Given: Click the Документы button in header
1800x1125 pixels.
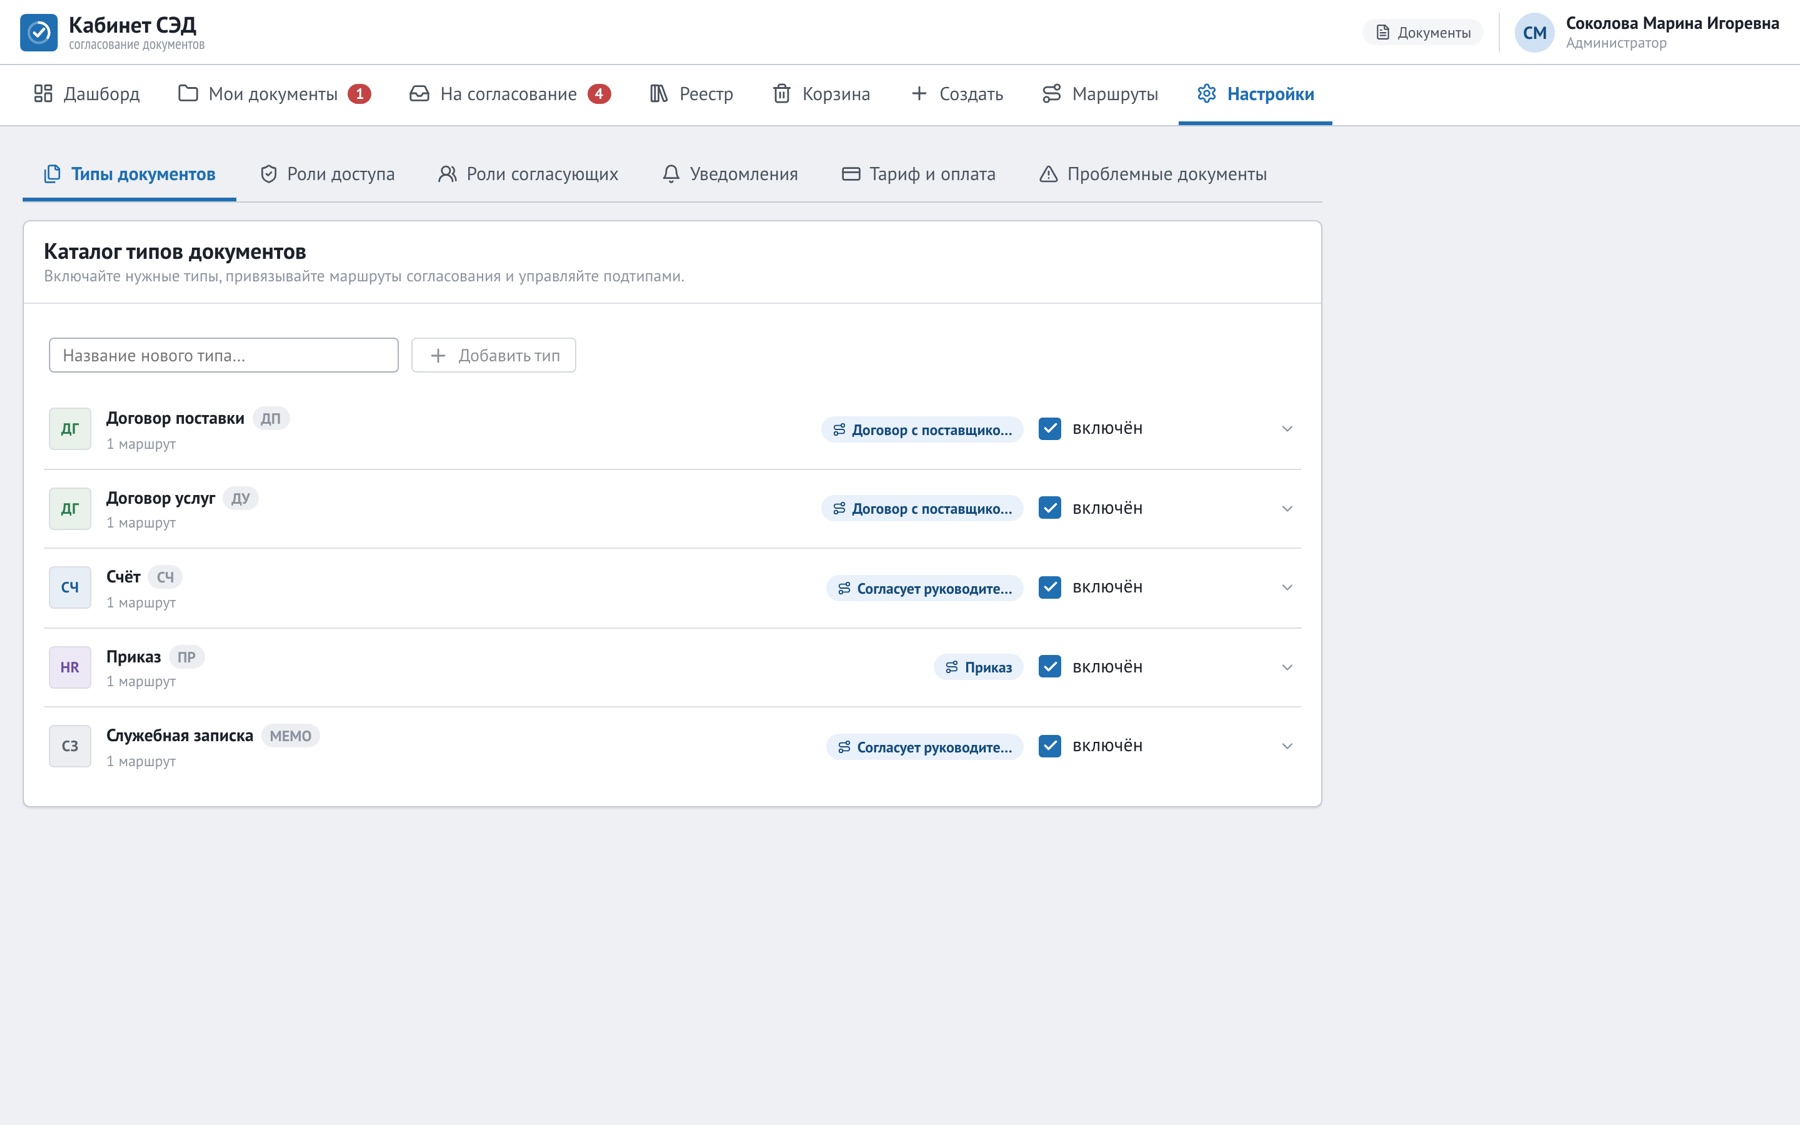Looking at the screenshot, I should click(1423, 32).
